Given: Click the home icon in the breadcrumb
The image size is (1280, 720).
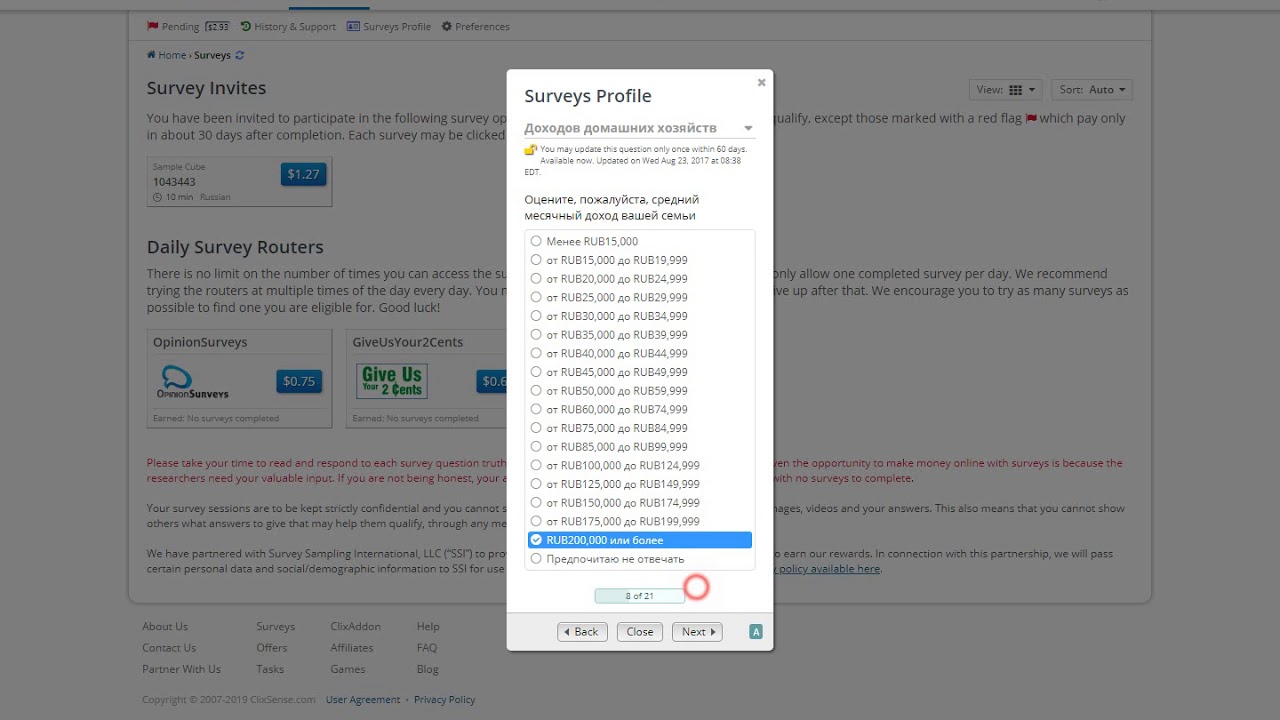Looking at the screenshot, I should click(x=151, y=55).
